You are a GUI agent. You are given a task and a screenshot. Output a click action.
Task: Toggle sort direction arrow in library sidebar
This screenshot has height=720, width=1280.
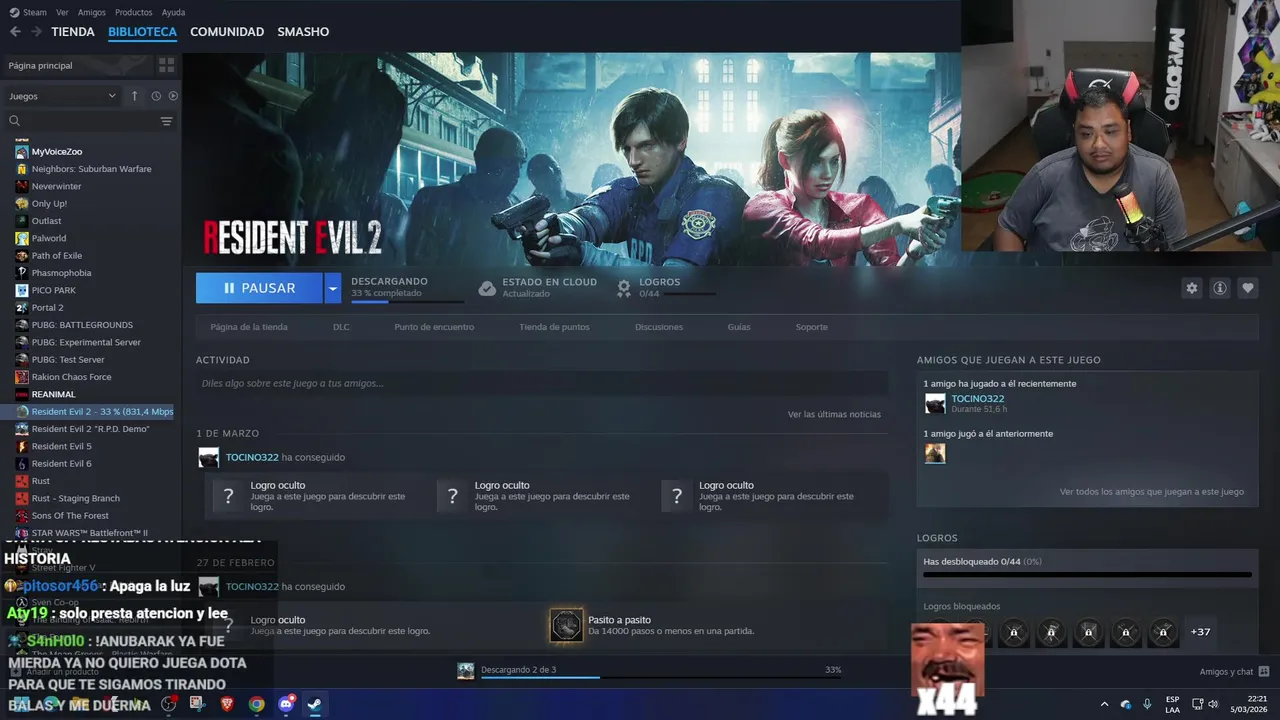click(x=135, y=96)
